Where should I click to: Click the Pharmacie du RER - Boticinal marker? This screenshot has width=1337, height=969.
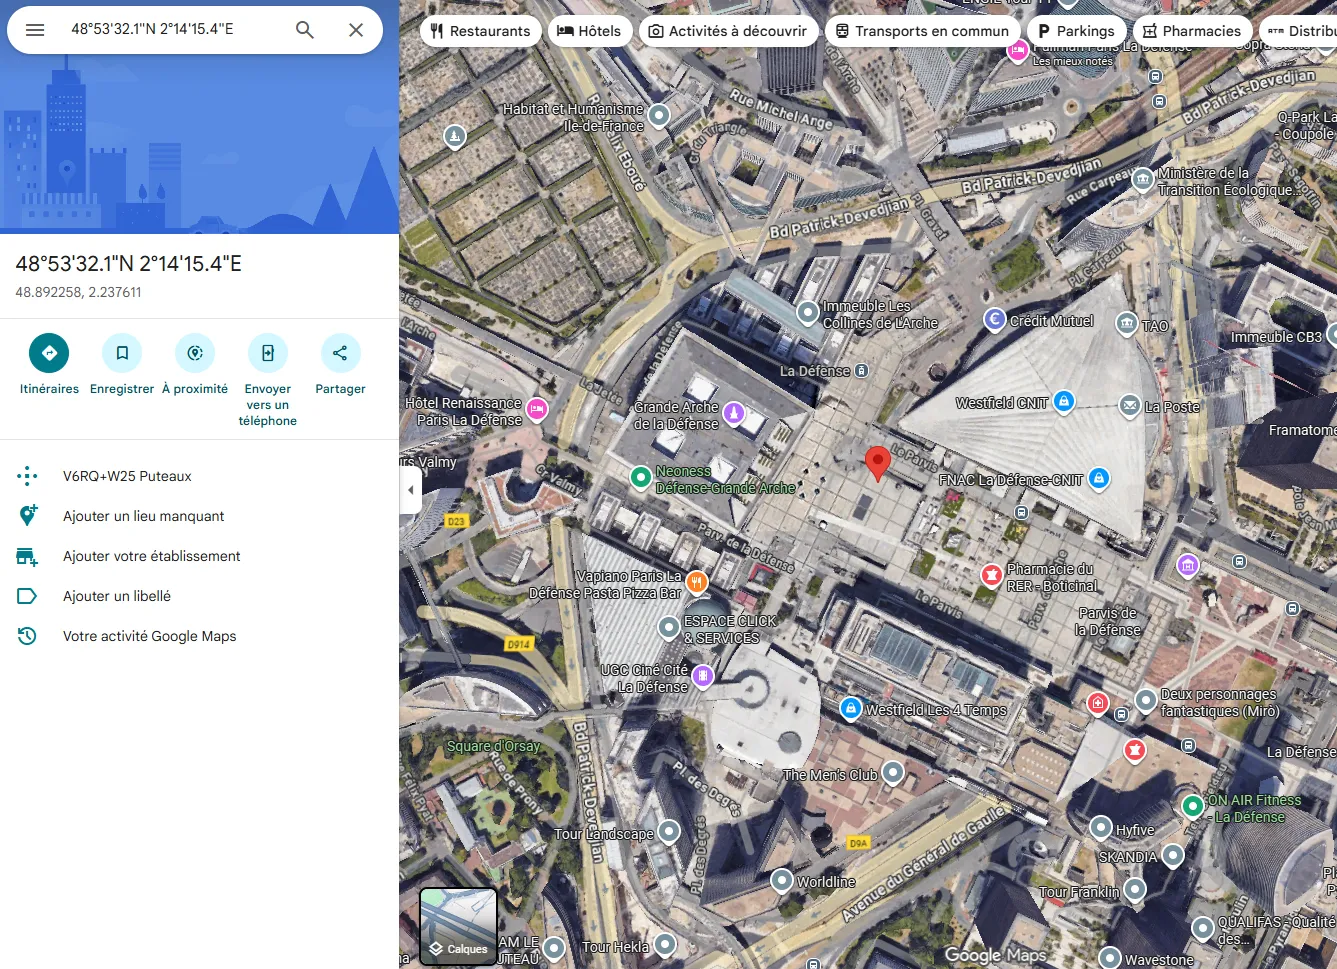[x=990, y=575]
